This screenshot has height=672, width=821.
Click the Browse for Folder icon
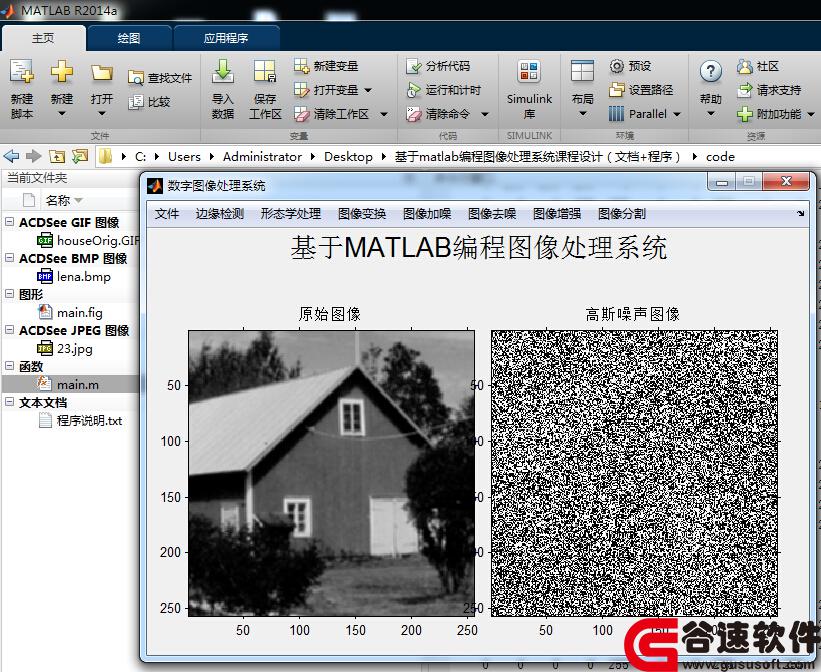pyautogui.click(x=80, y=156)
